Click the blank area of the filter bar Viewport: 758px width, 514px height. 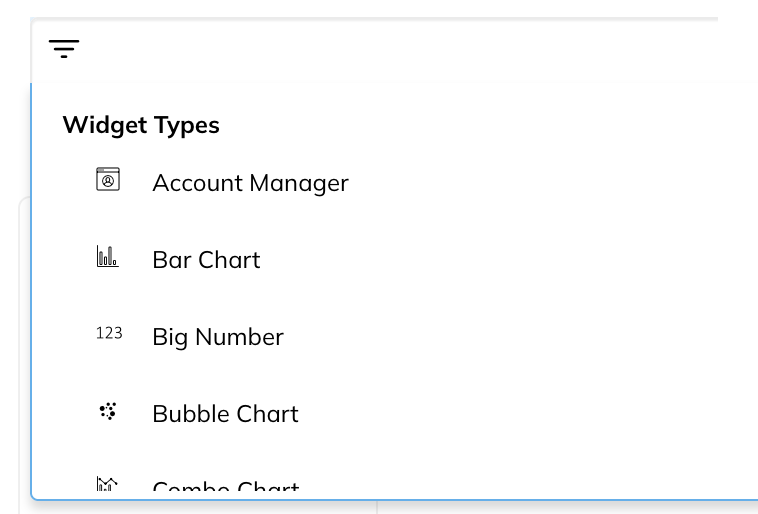coord(416,50)
